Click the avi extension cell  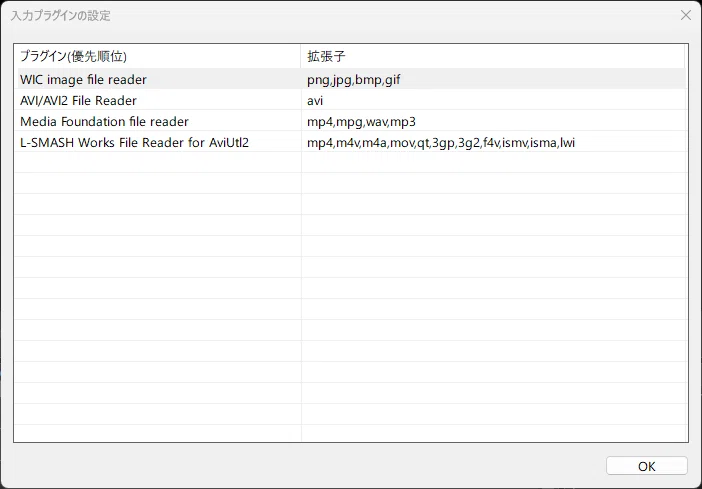pyautogui.click(x=494, y=100)
